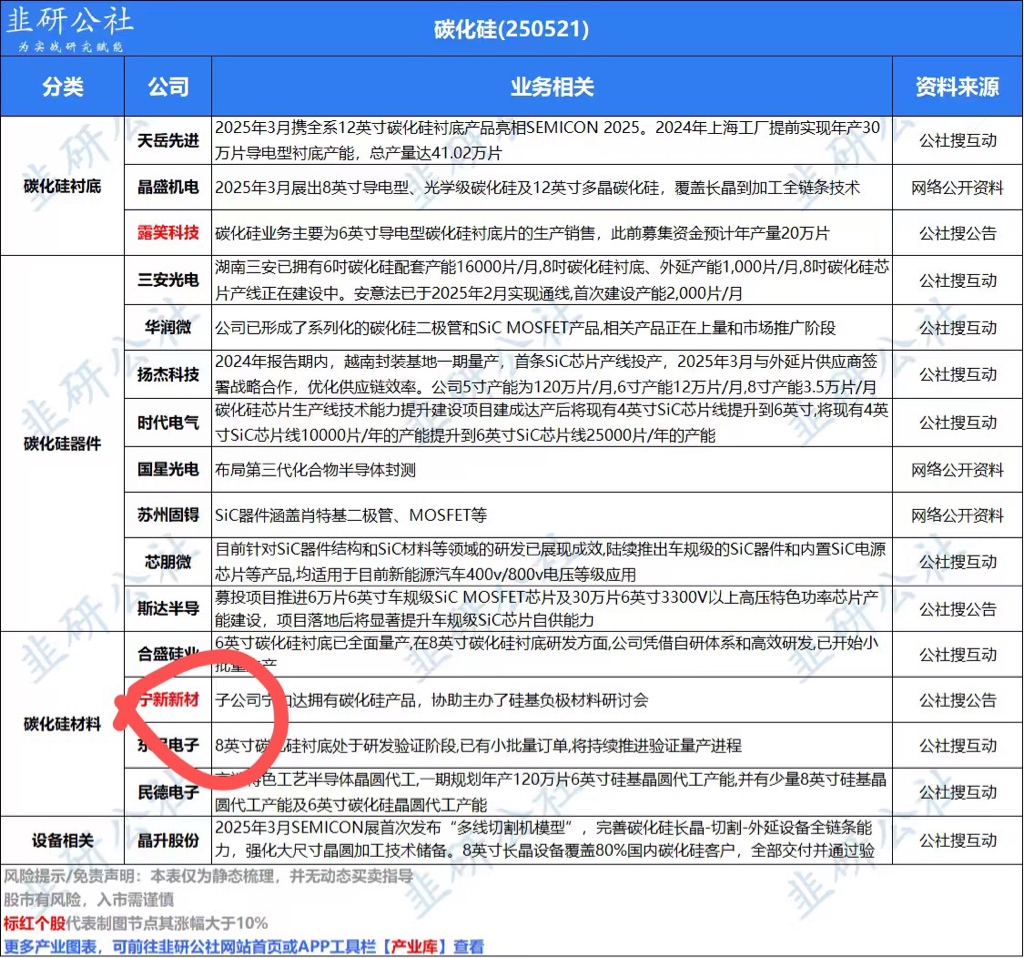Image resolution: width=1024 pixels, height=958 pixels.
Task: Click 布局第三代化合物半导体封测 text
Action: [x=315, y=470]
